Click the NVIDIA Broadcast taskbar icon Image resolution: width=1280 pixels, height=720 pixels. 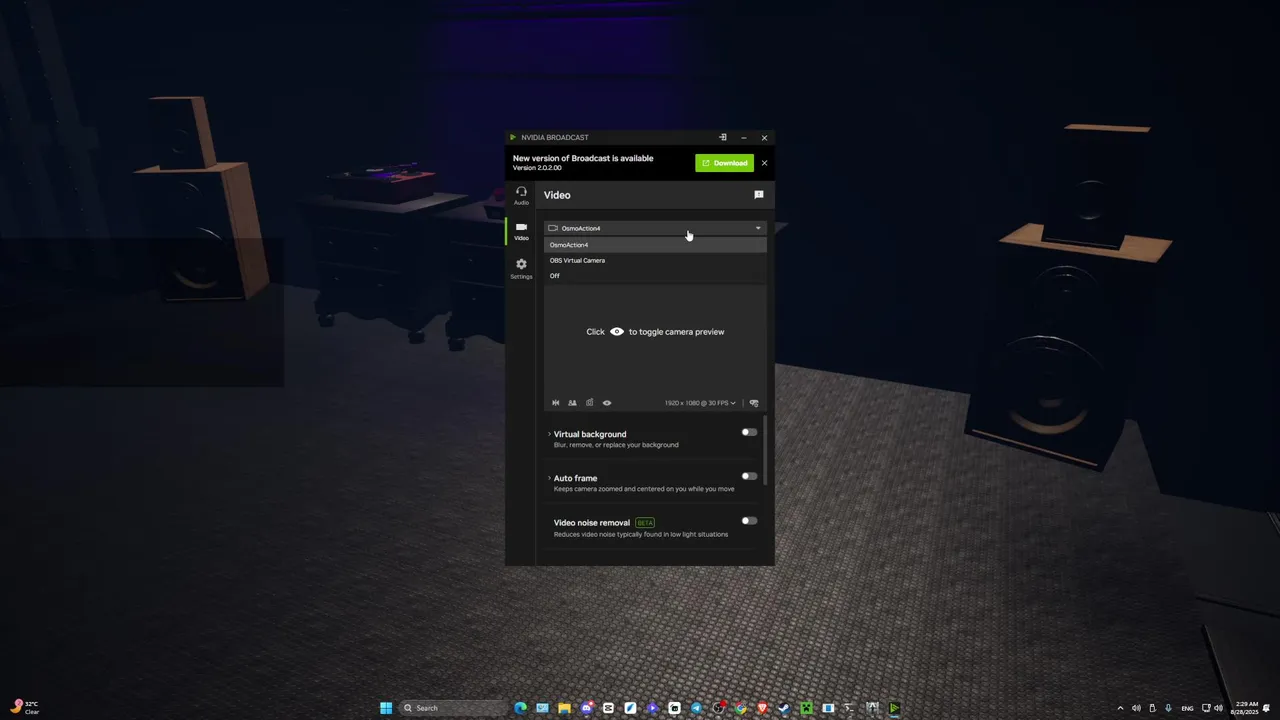(x=894, y=708)
